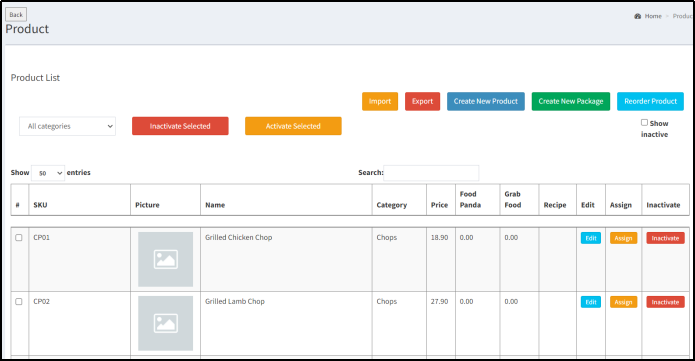695x361 pixels.
Task: Click Create New Package
Action: (x=571, y=101)
